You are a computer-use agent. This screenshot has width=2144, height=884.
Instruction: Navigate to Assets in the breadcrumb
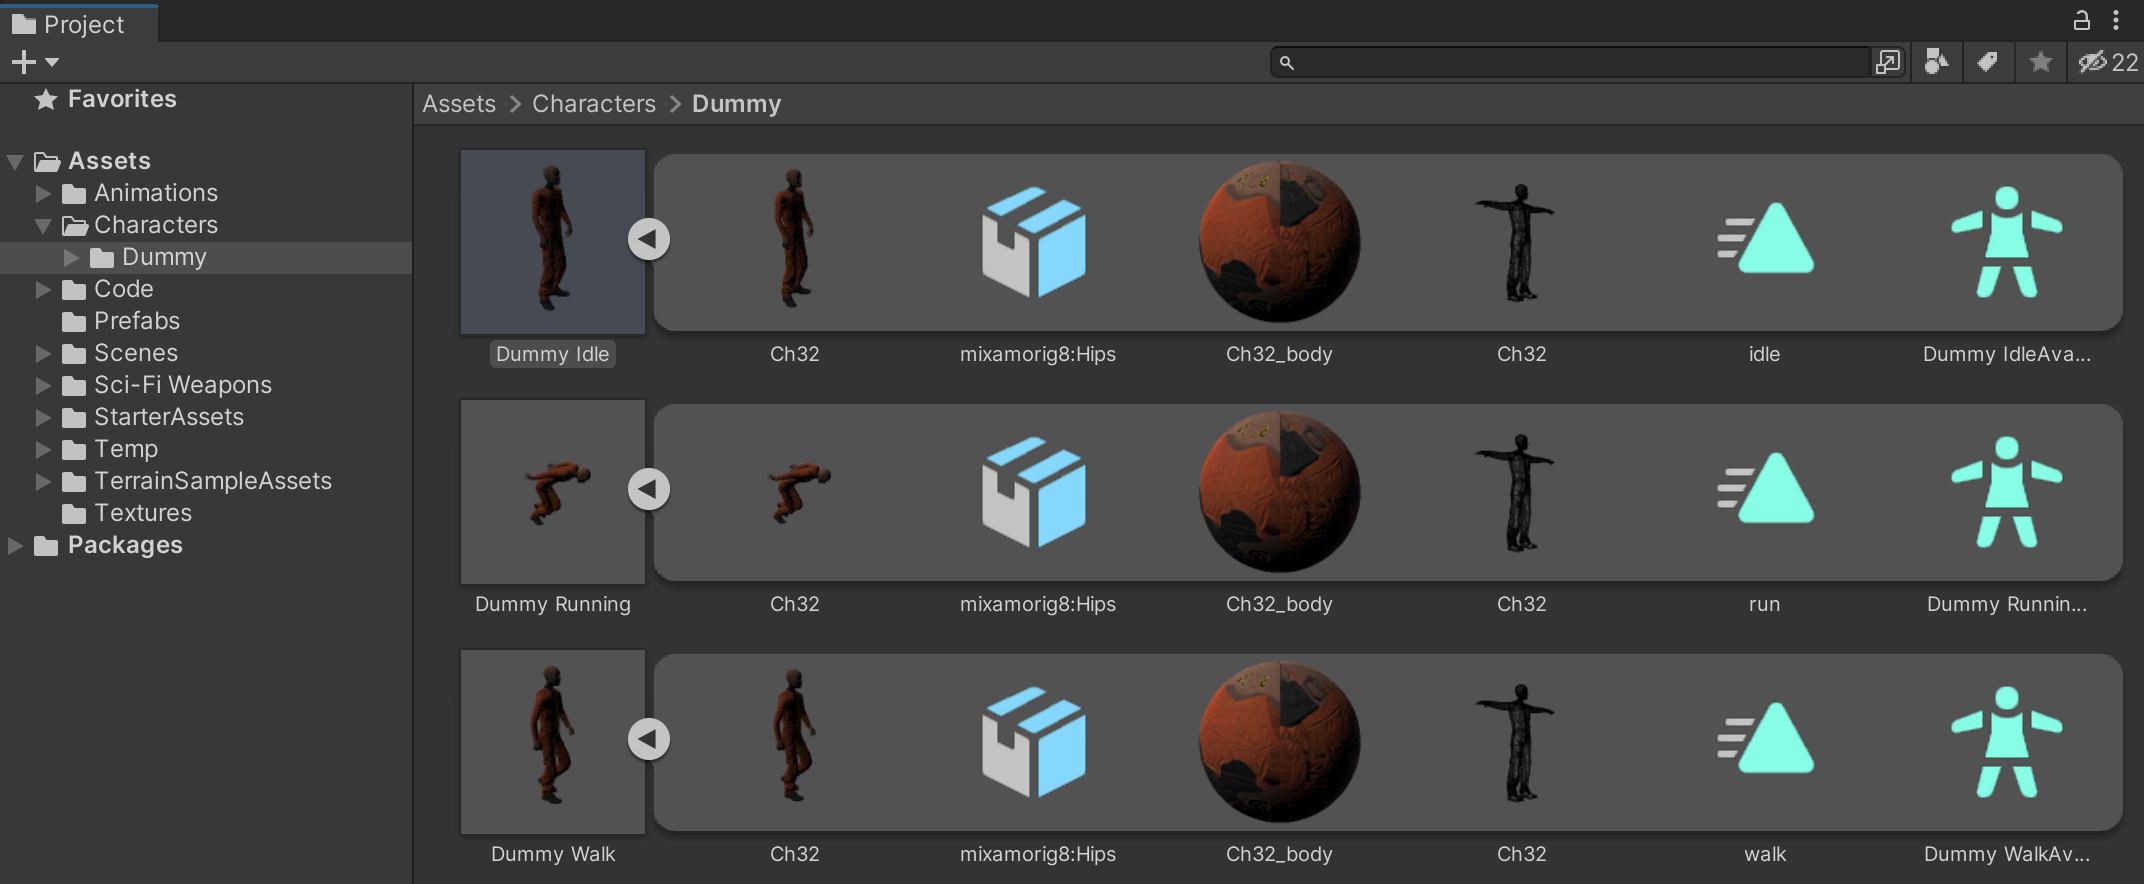[458, 104]
